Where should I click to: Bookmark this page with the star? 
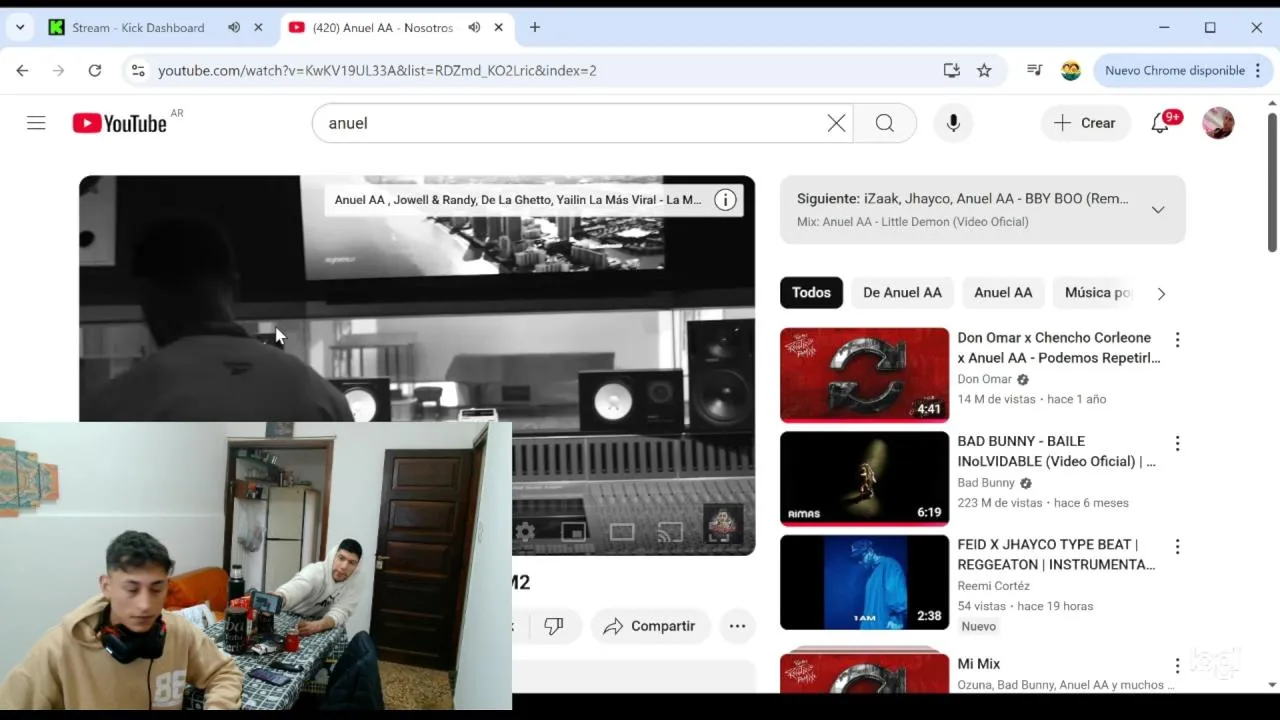984,70
